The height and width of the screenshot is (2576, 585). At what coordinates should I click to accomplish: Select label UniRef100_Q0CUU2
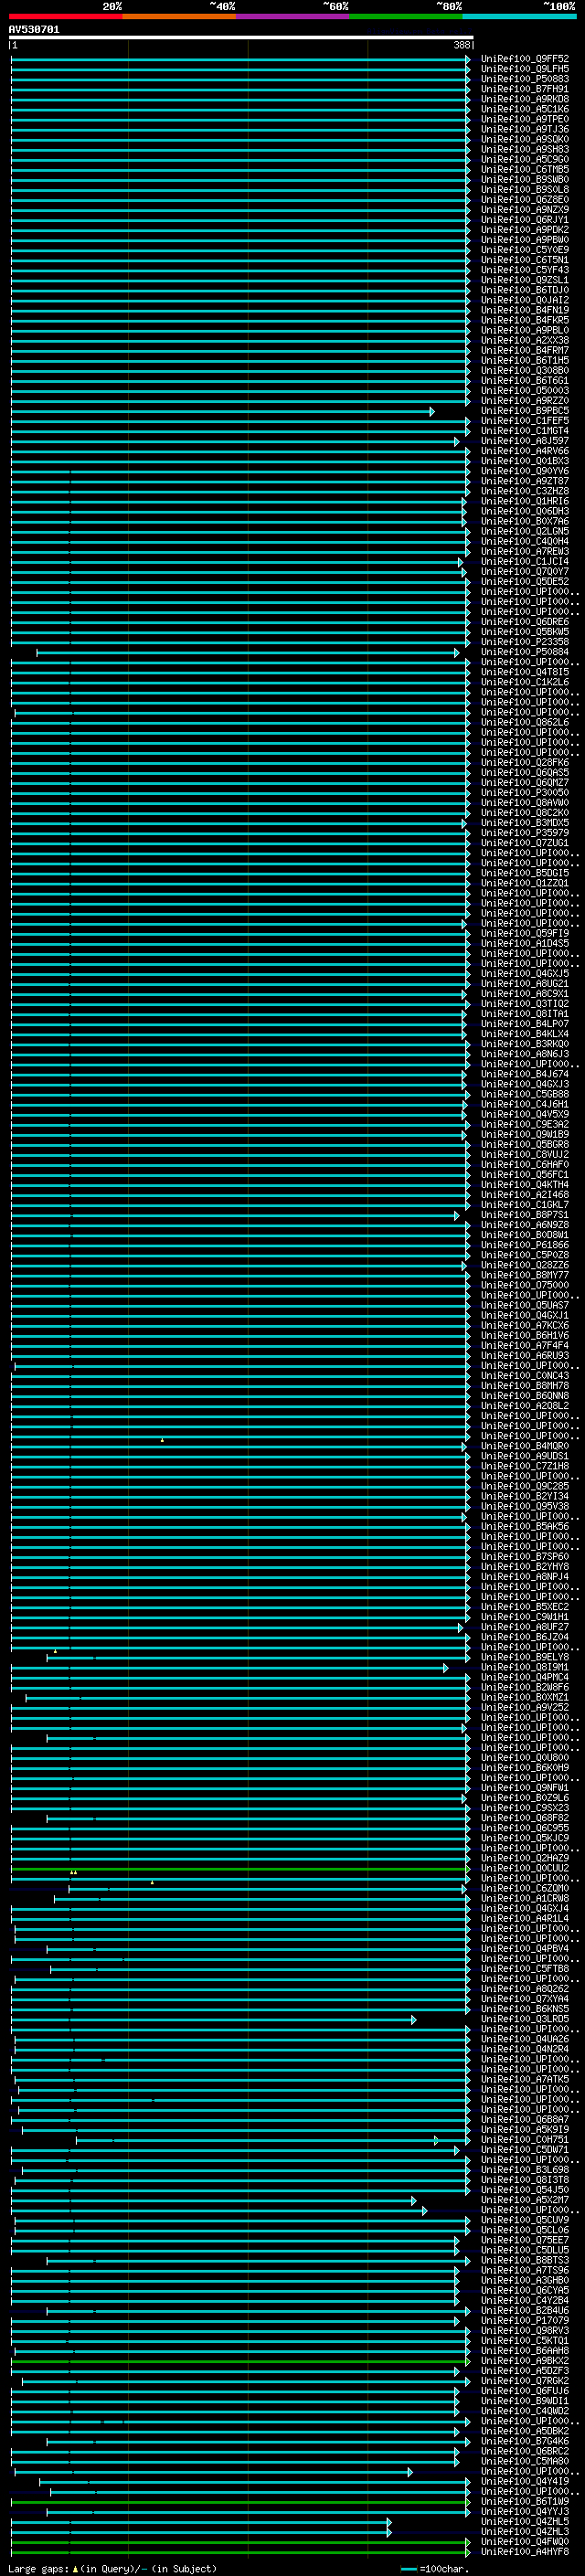(525, 1868)
